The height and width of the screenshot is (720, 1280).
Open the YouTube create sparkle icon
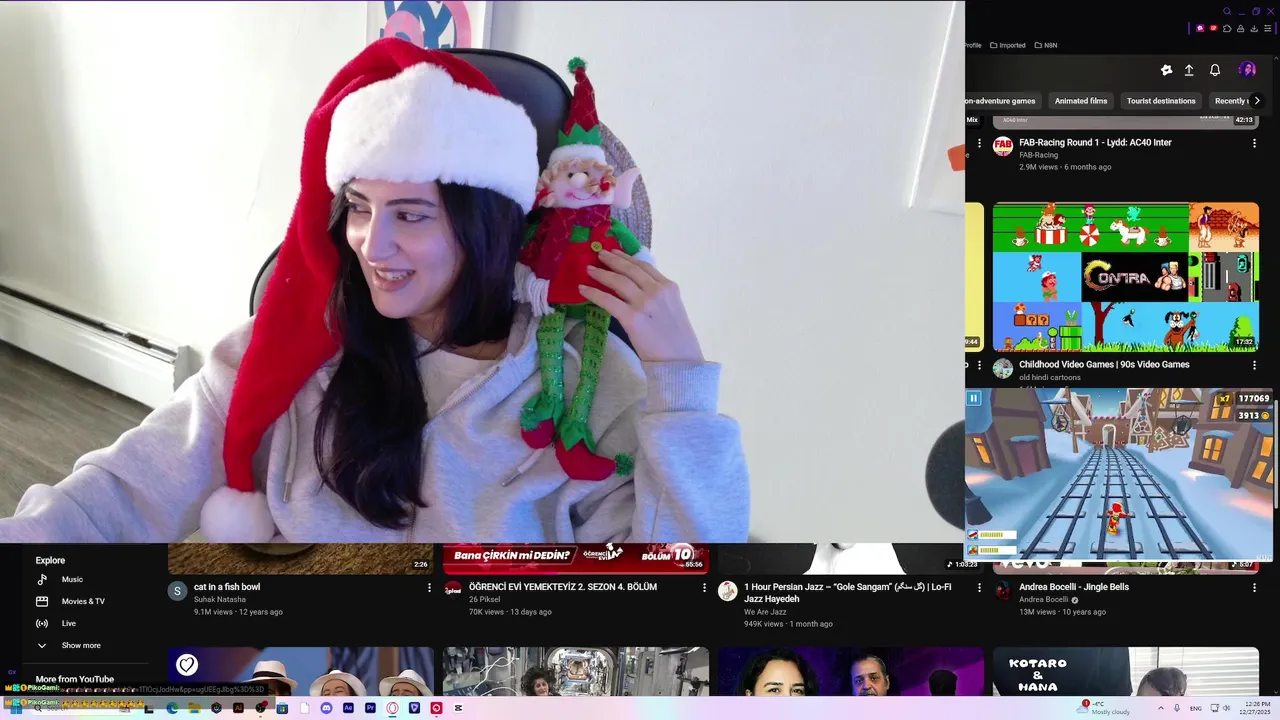[1166, 70]
